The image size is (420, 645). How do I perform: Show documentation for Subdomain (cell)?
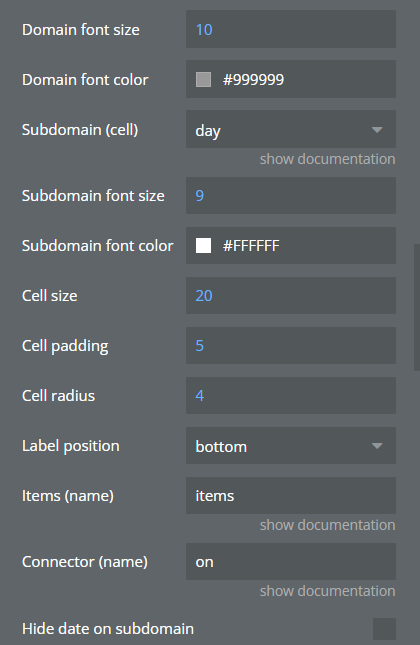(x=327, y=159)
